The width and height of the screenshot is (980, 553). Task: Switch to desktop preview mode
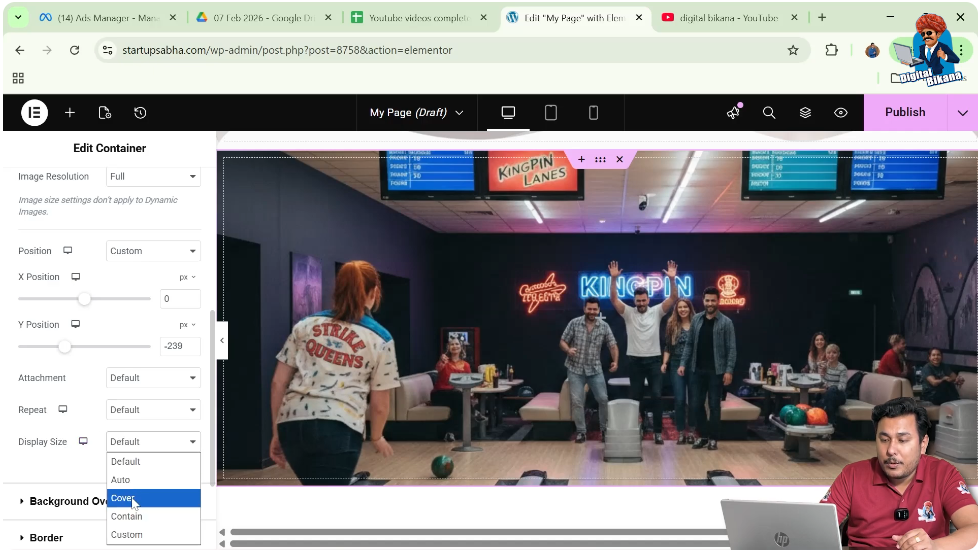(508, 112)
